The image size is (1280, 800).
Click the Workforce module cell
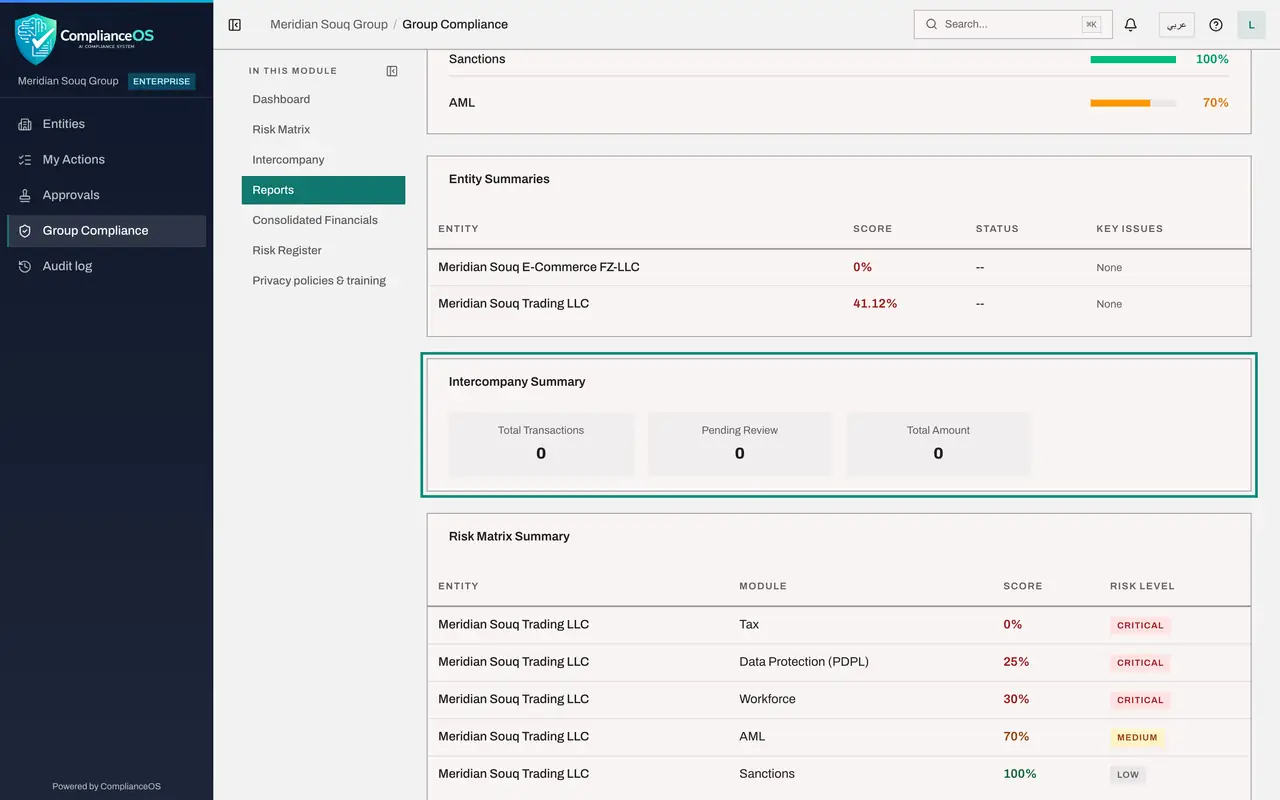pos(767,699)
